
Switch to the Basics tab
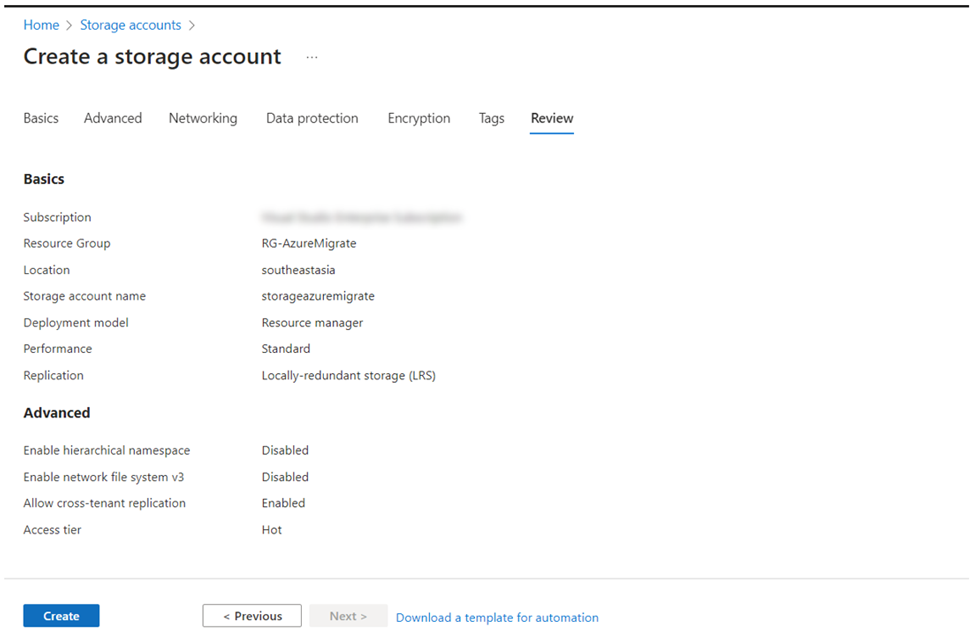41,118
